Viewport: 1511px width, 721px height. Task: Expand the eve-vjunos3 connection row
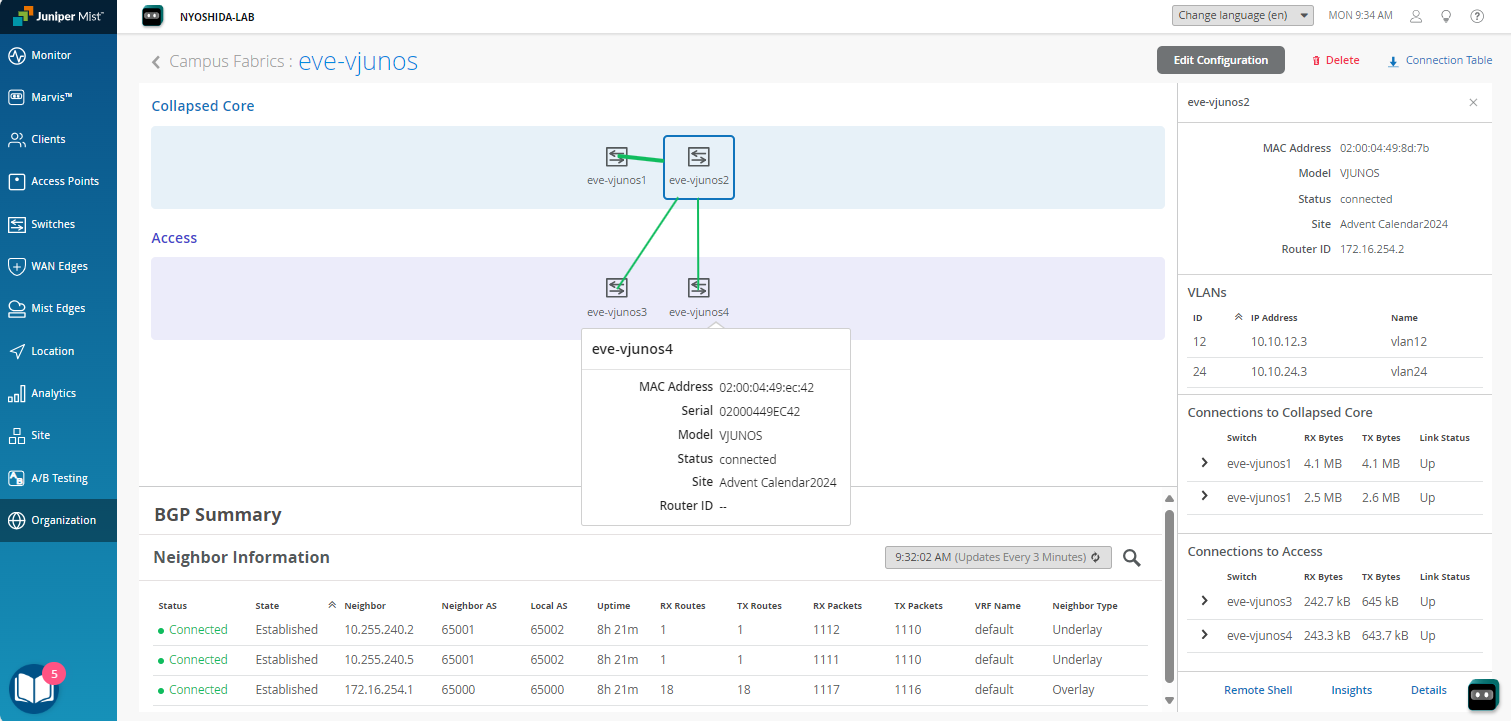tap(1204, 601)
